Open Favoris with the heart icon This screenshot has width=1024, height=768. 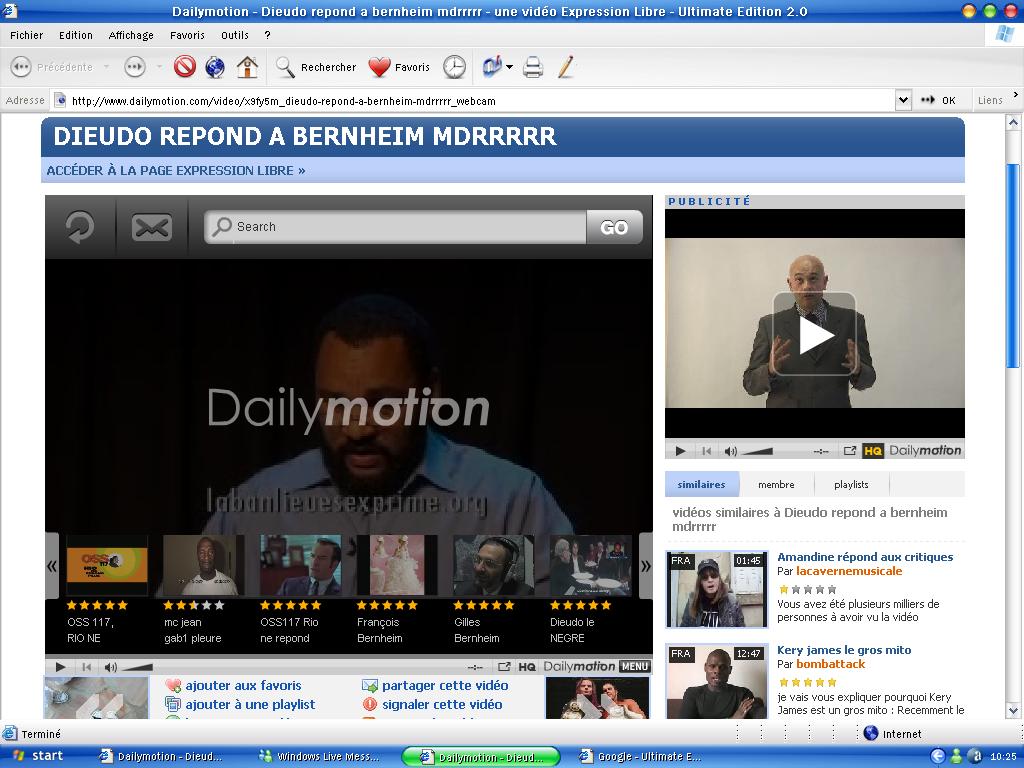click(x=379, y=67)
